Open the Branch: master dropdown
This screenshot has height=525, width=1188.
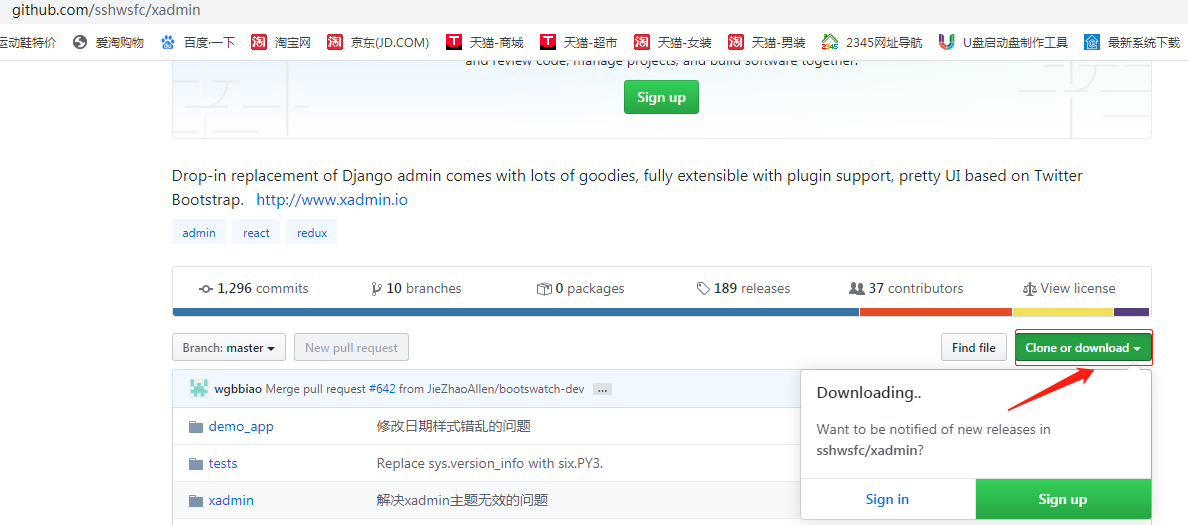[x=229, y=348]
